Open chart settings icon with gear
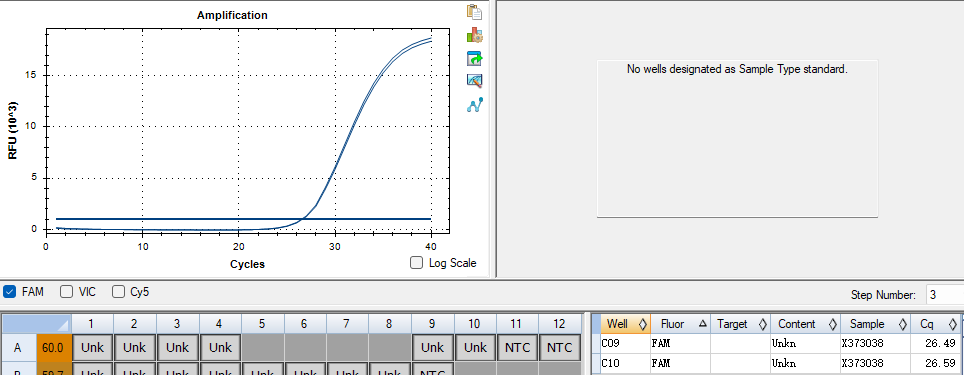 [x=474, y=35]
